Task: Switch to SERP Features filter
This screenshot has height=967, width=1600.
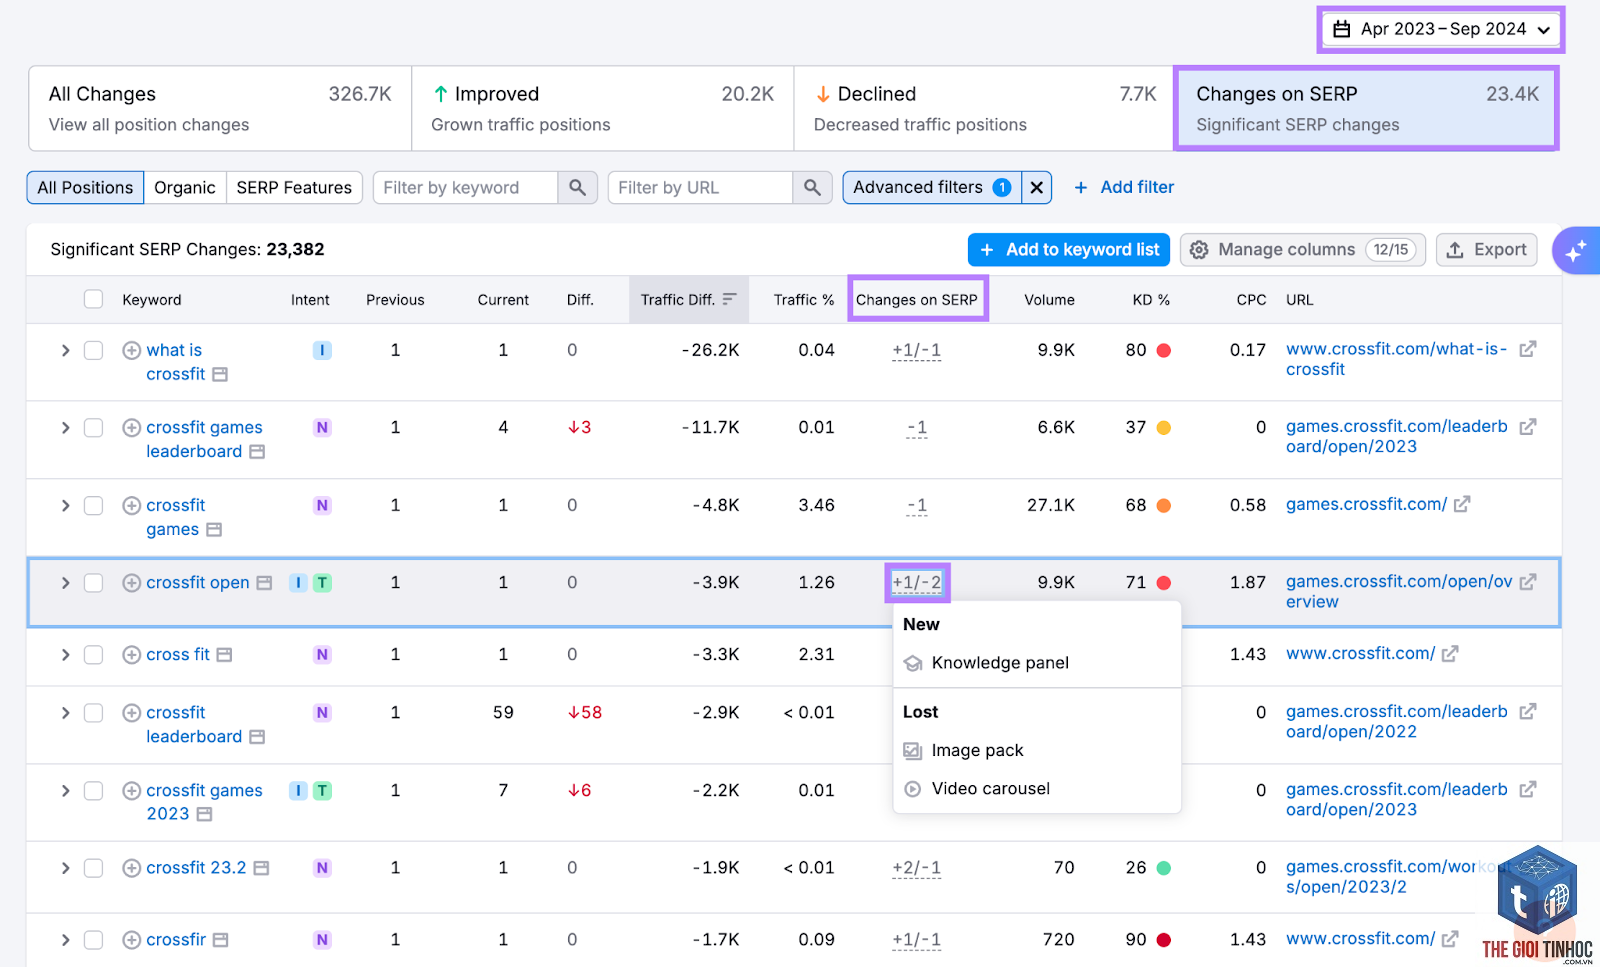Action: point(294,187)
